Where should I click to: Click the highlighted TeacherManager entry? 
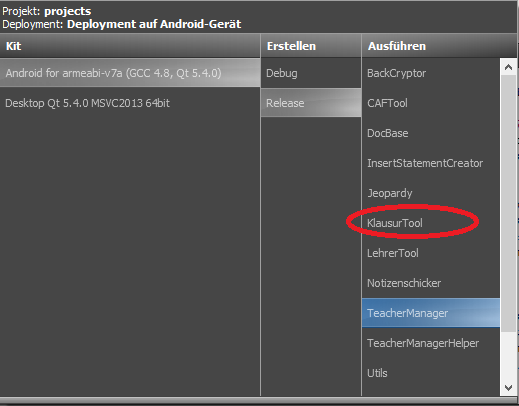coord(431,313)
